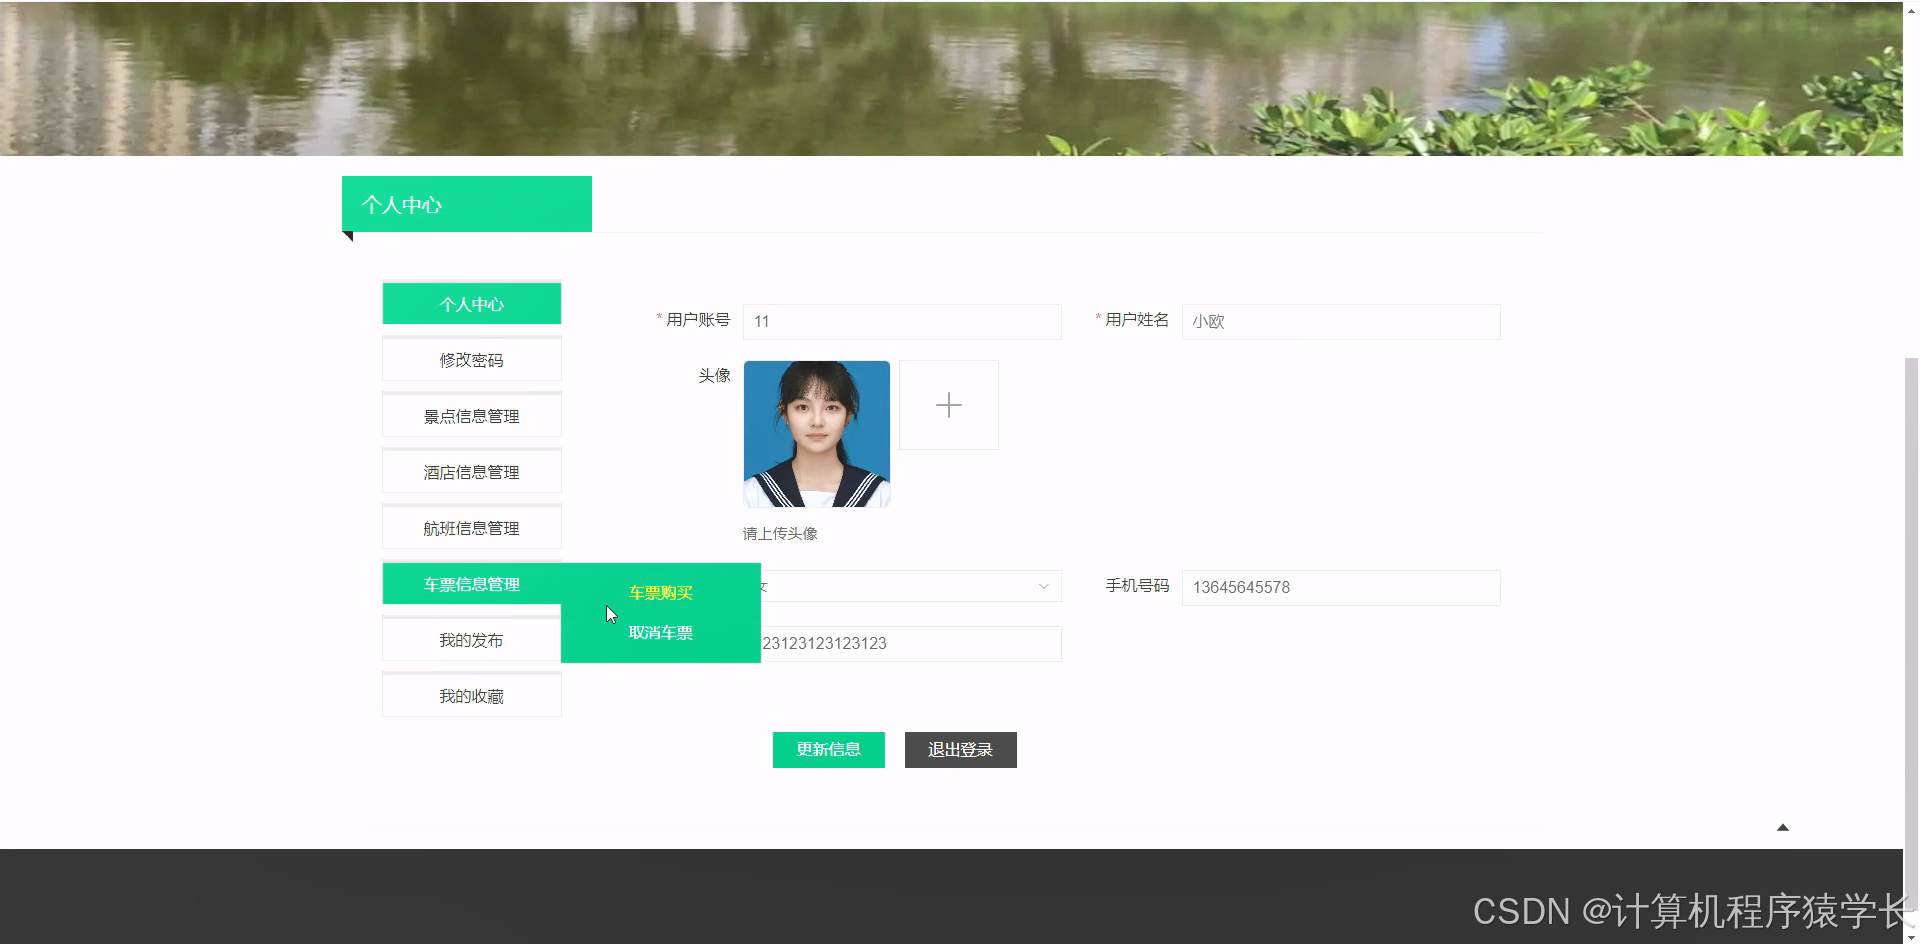Click the ID number field showing 23123123123123
The height and width of the screenshot is (944, 1920).
910,643
